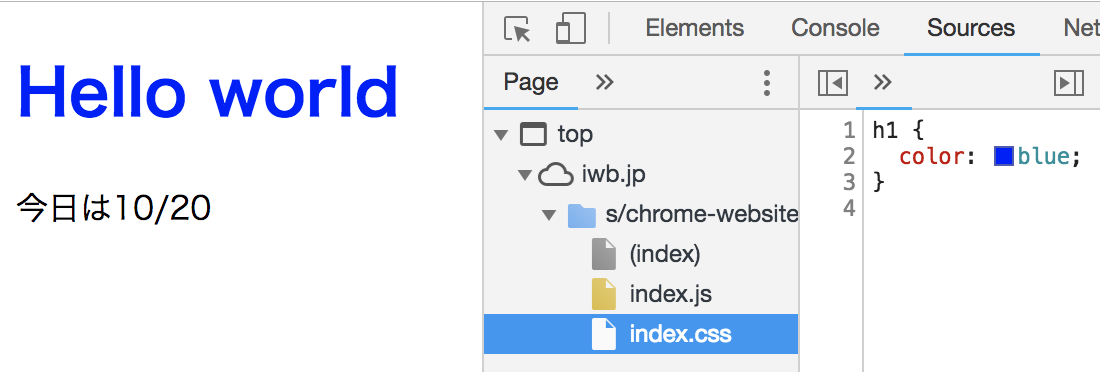
Task: Show more editor tabs chevron
Action: click(x=883, y=83)
